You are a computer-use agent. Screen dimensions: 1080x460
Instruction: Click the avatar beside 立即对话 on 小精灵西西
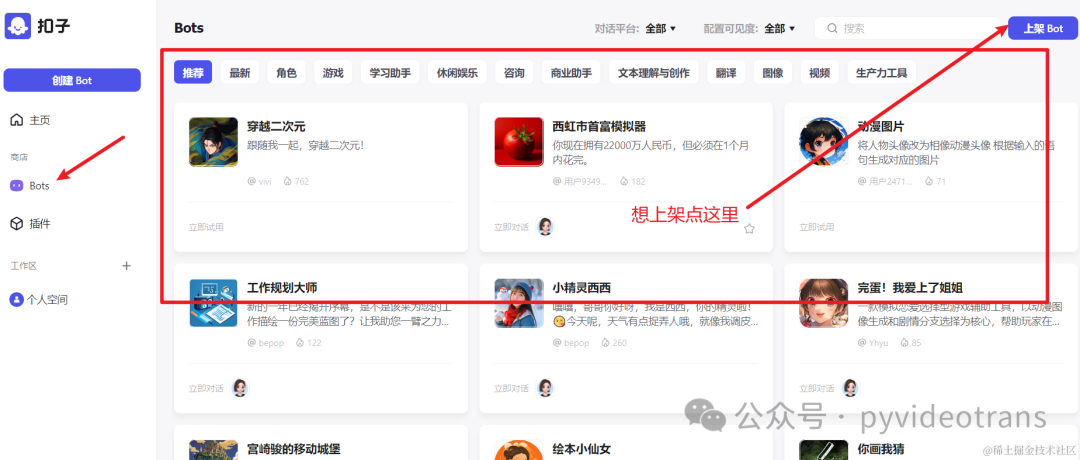click(x=546, y=388)
